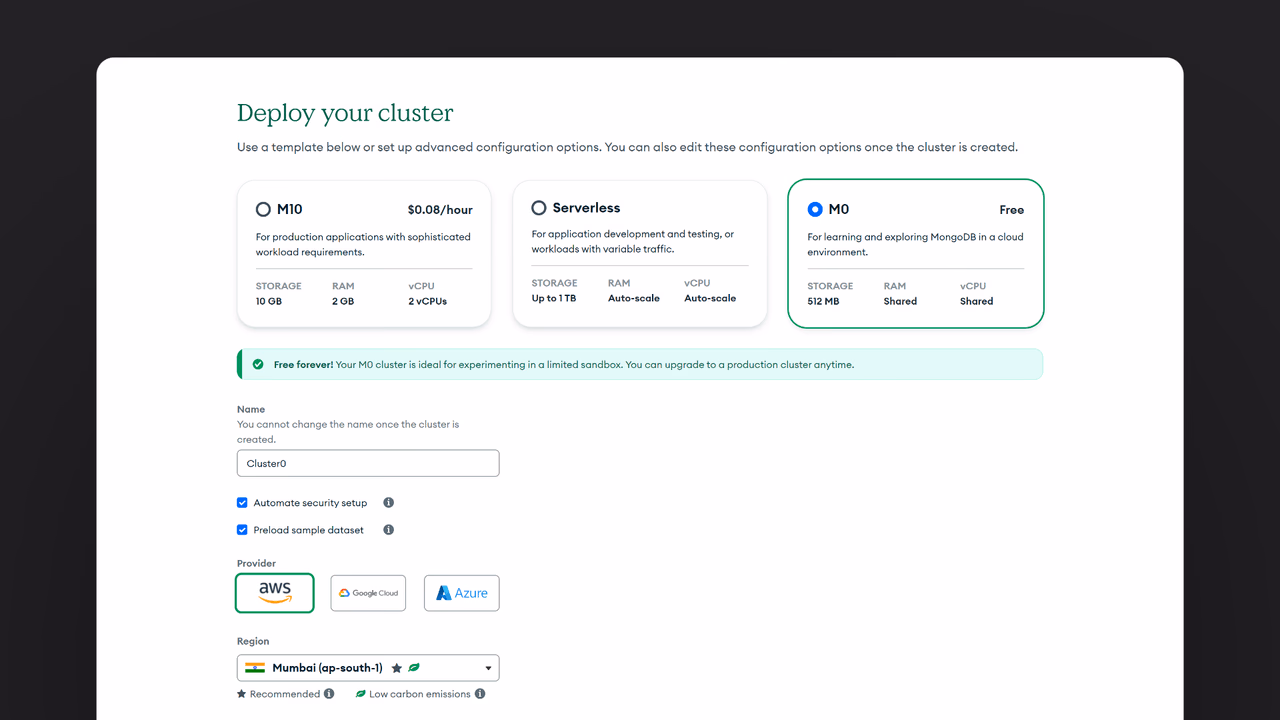This screenshot has width=1280, height=720.
Task: Select the Serverless radio button
Action: tap(539, 208)
